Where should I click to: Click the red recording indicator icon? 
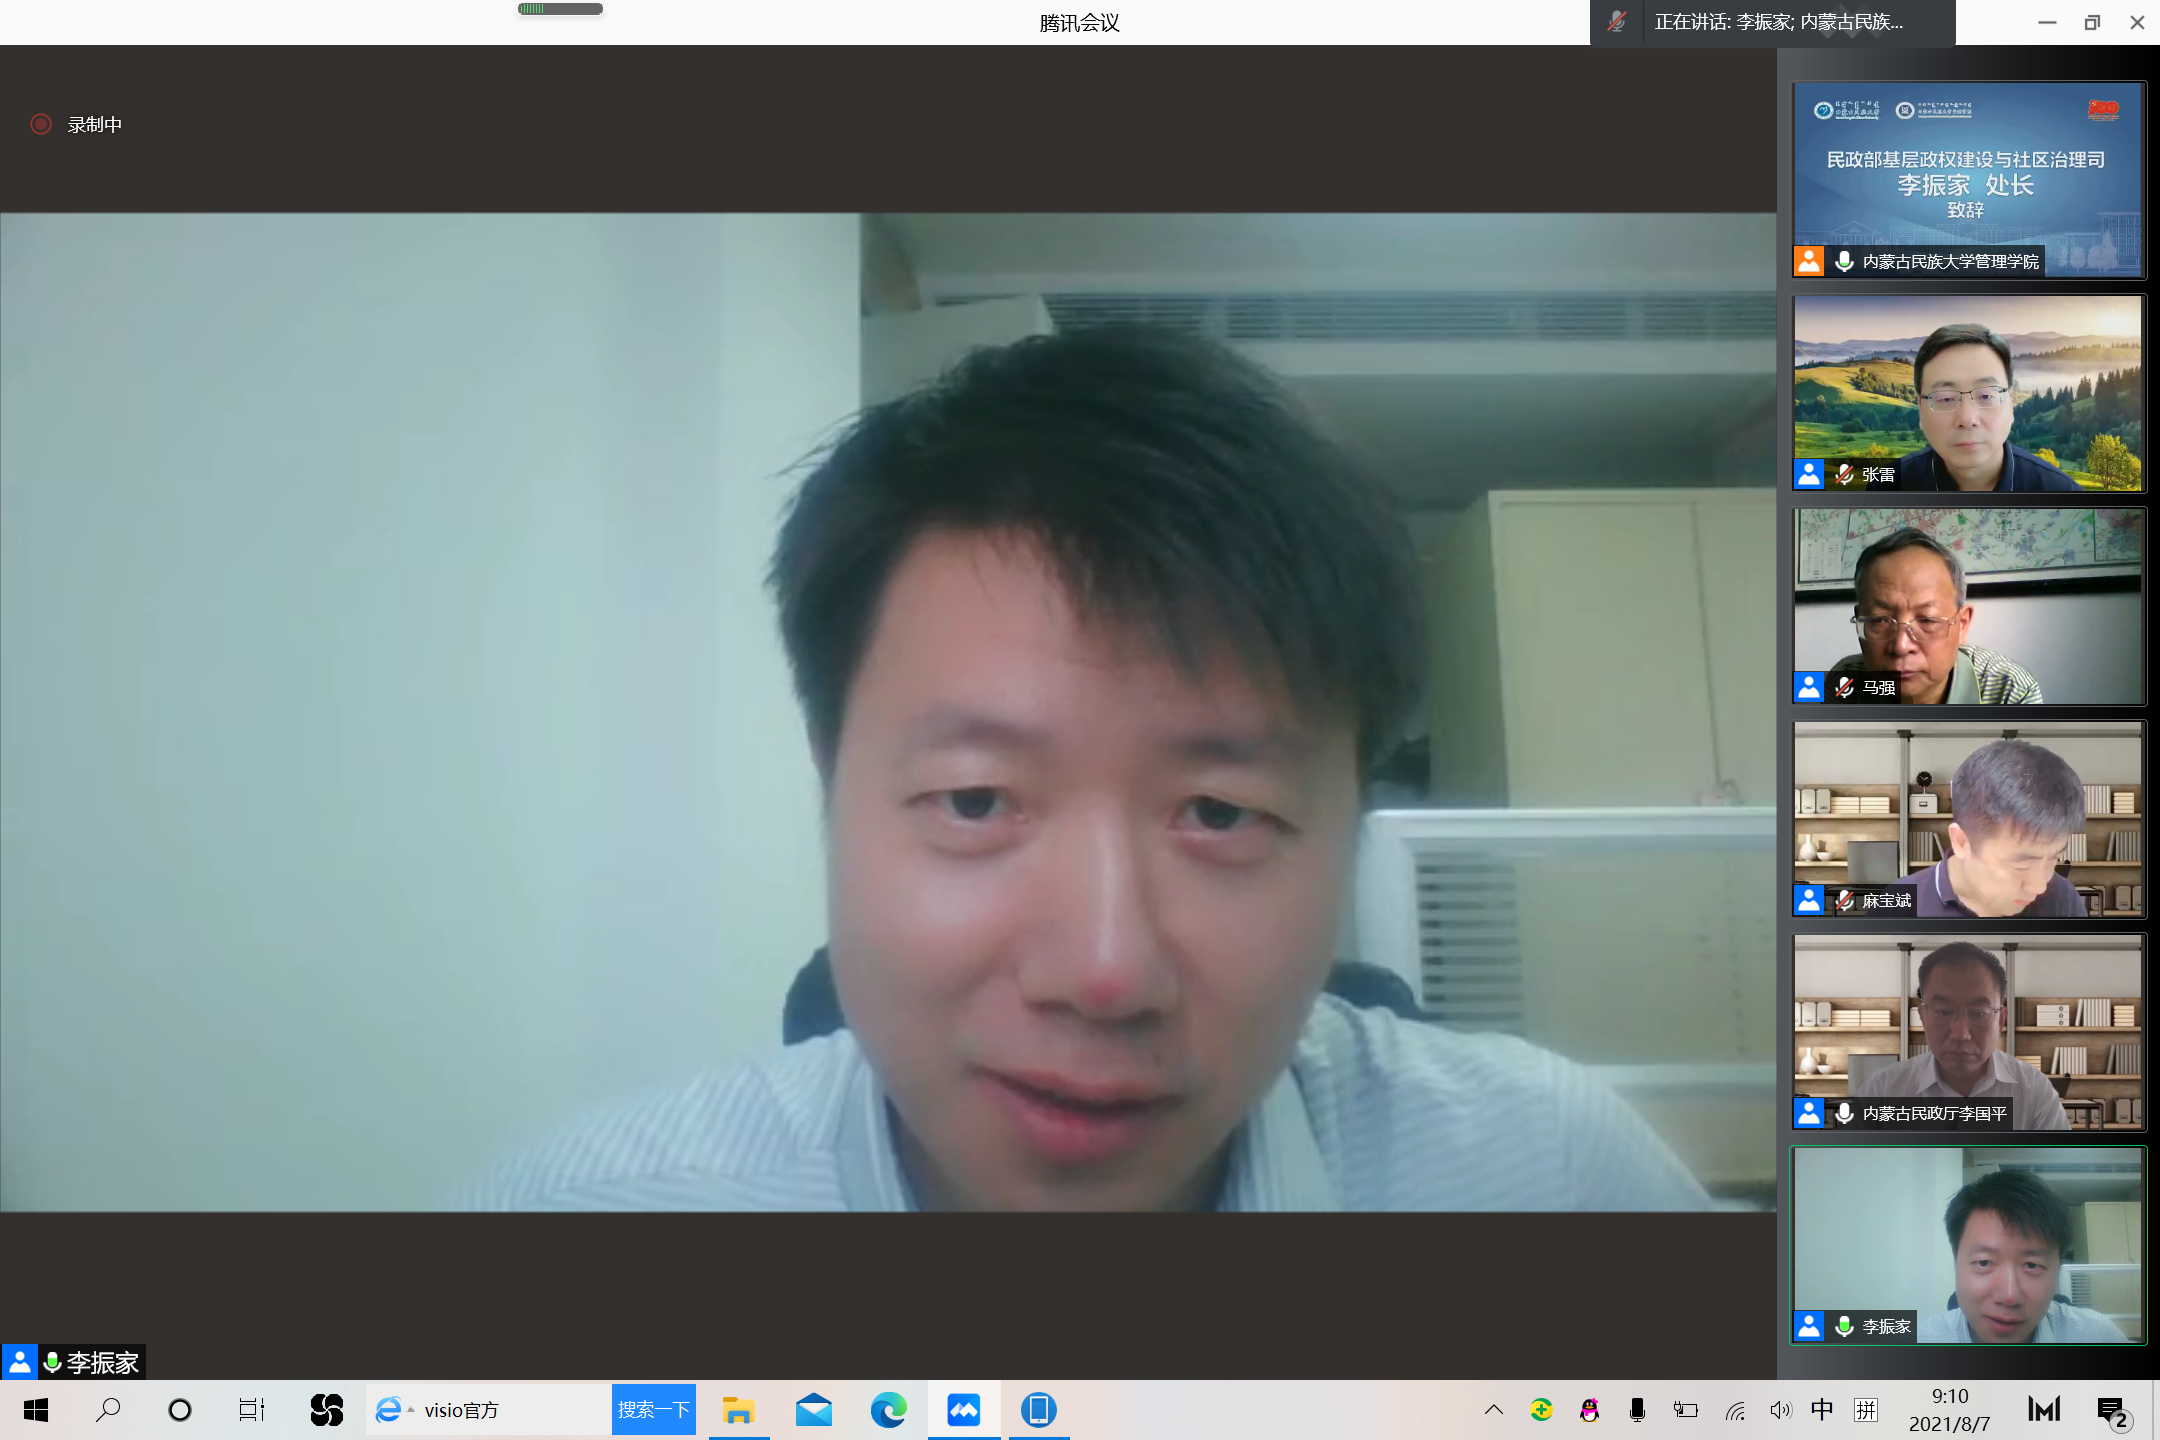click(x=41, y=124)
